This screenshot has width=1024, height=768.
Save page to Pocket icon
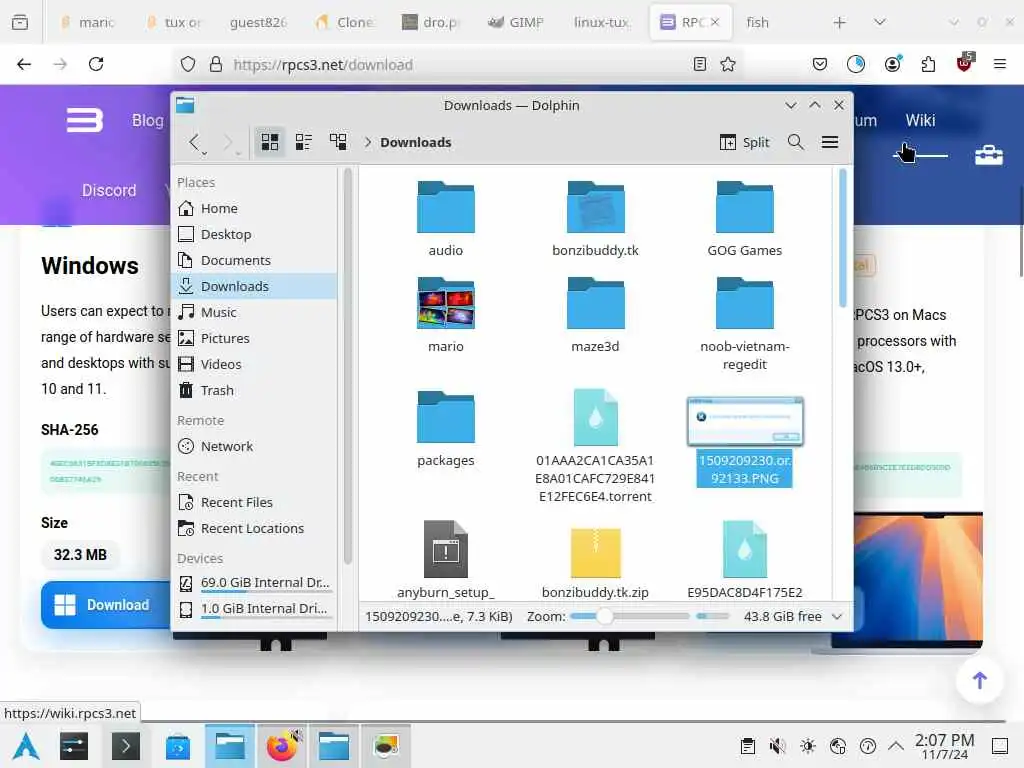(x=820, y=64)
